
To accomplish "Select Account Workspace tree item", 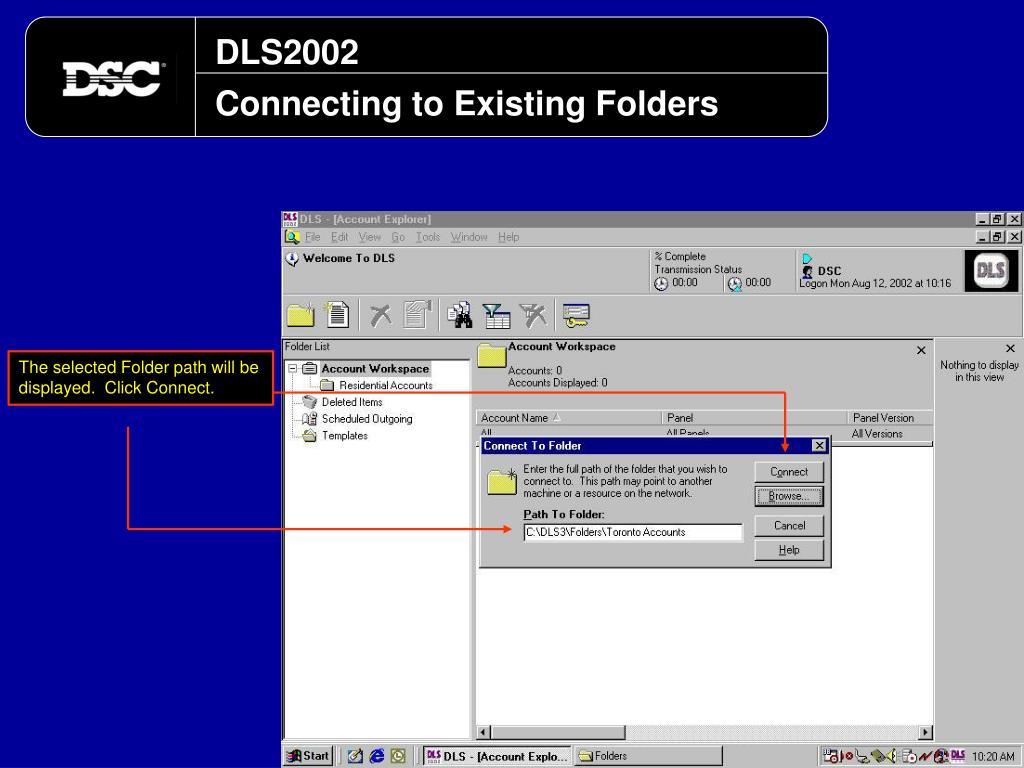I will 375,369.
